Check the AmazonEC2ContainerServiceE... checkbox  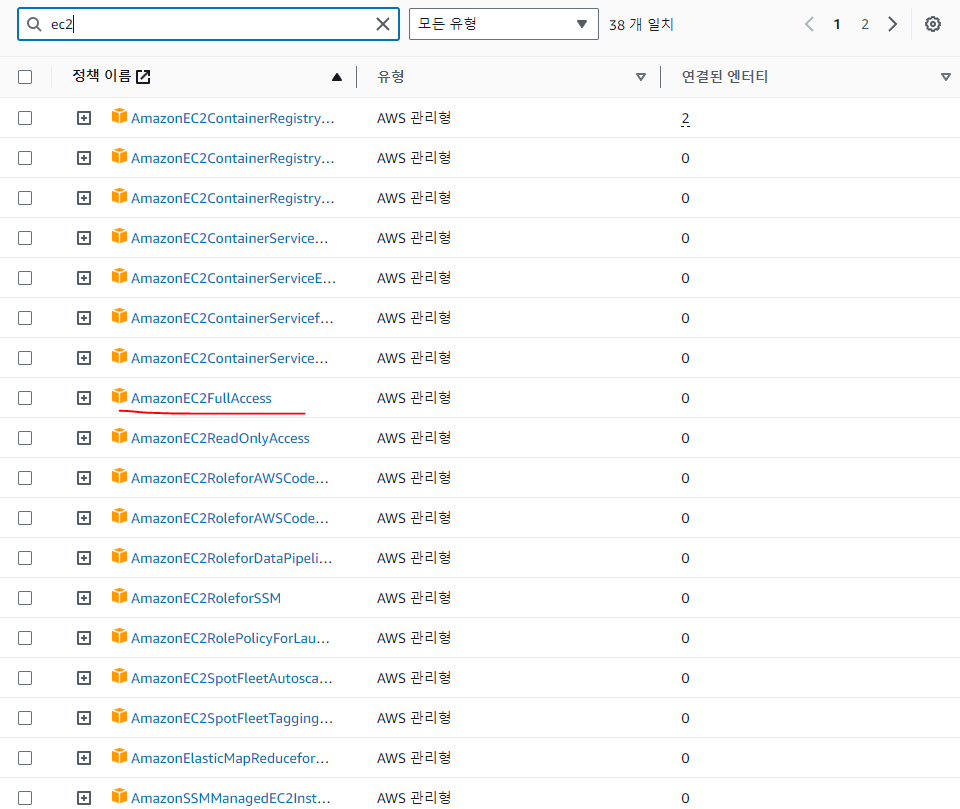coord(25,278)
